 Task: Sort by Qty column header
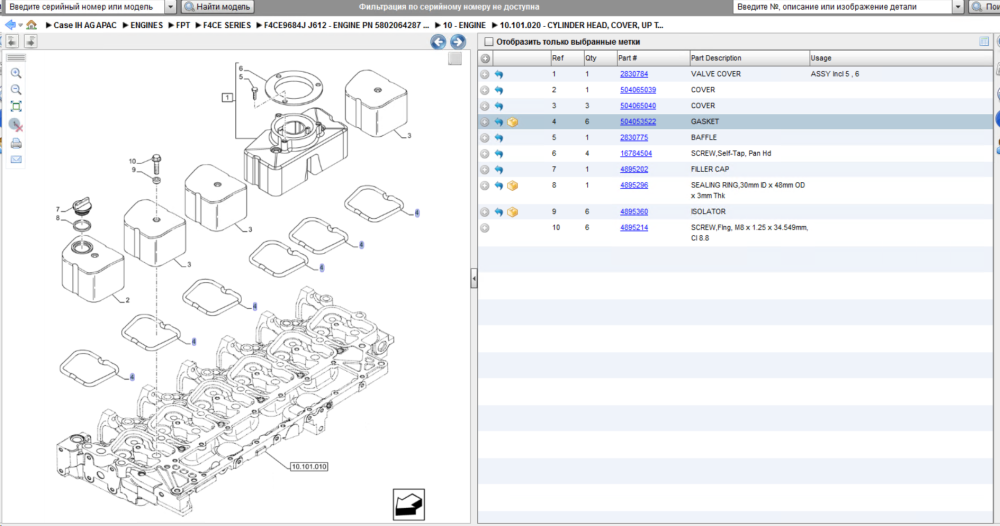point(599,58)
